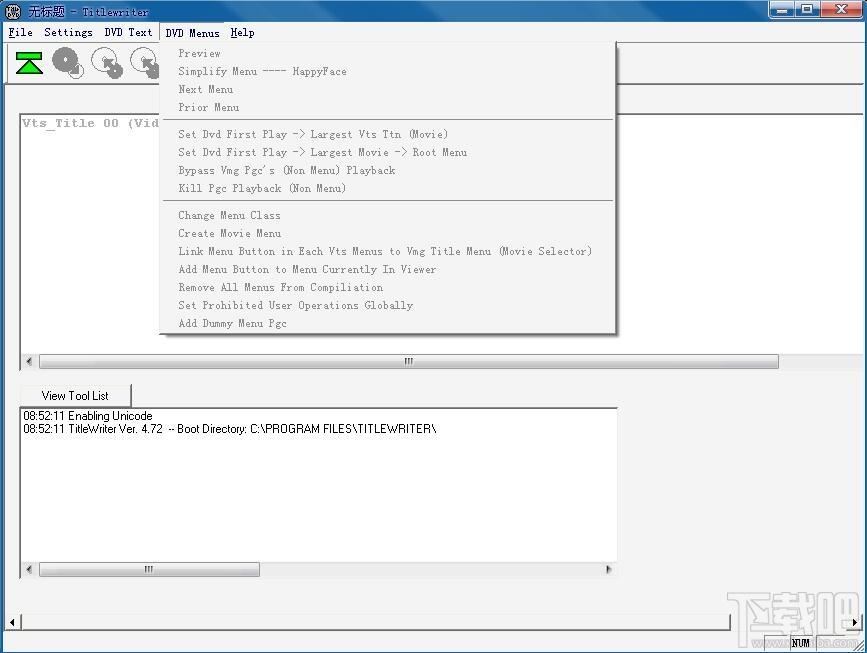Open the Help menu
The height and width of the screenshot is (653, 867).
pos(242,33)
